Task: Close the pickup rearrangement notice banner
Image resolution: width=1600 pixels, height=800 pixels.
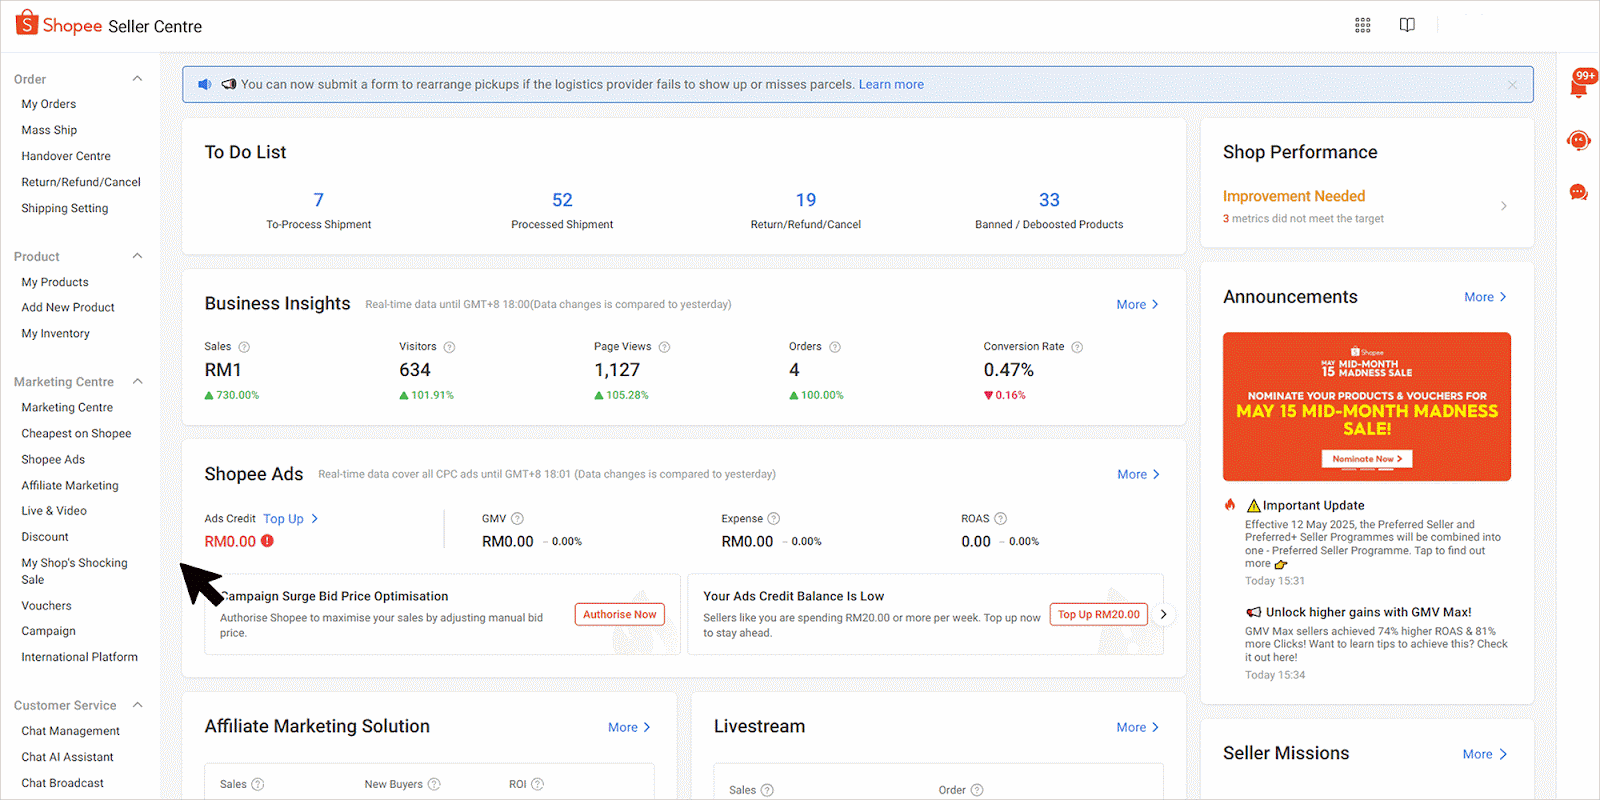Action: coord(1512,85)
